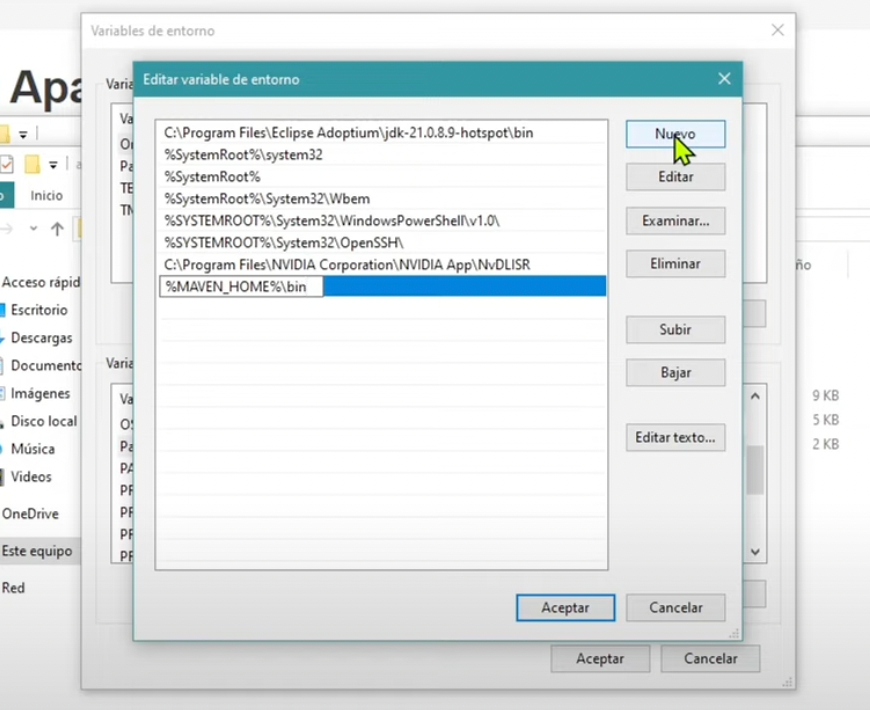Open the Editar texto... option
The height and width of the screenshot is (710, 870).
675,437
